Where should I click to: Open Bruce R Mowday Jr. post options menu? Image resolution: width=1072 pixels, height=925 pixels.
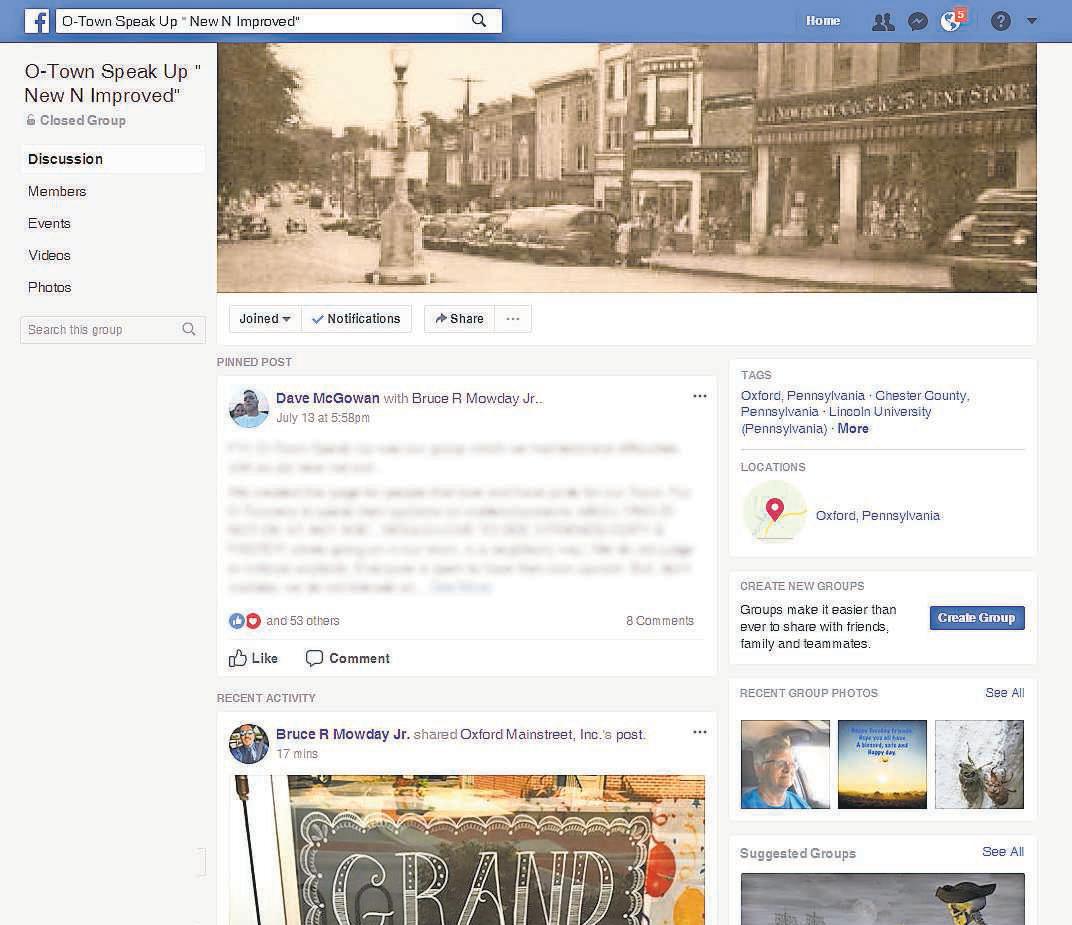point(699,732)
